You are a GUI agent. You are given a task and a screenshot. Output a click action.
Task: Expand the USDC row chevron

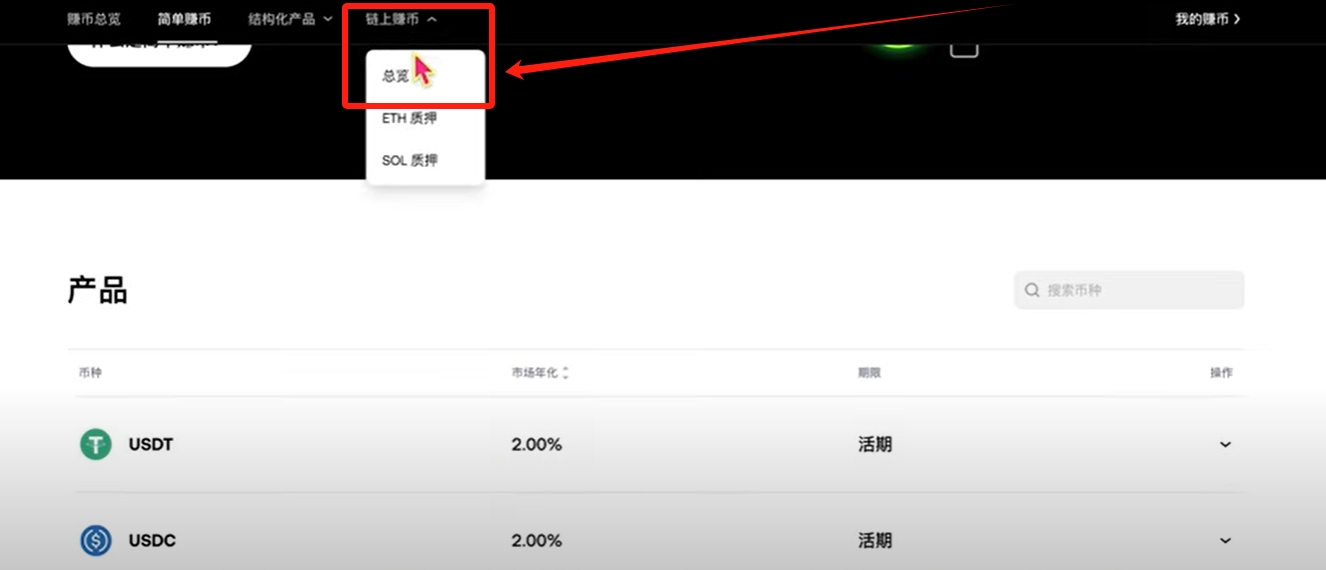[1225, 541]
